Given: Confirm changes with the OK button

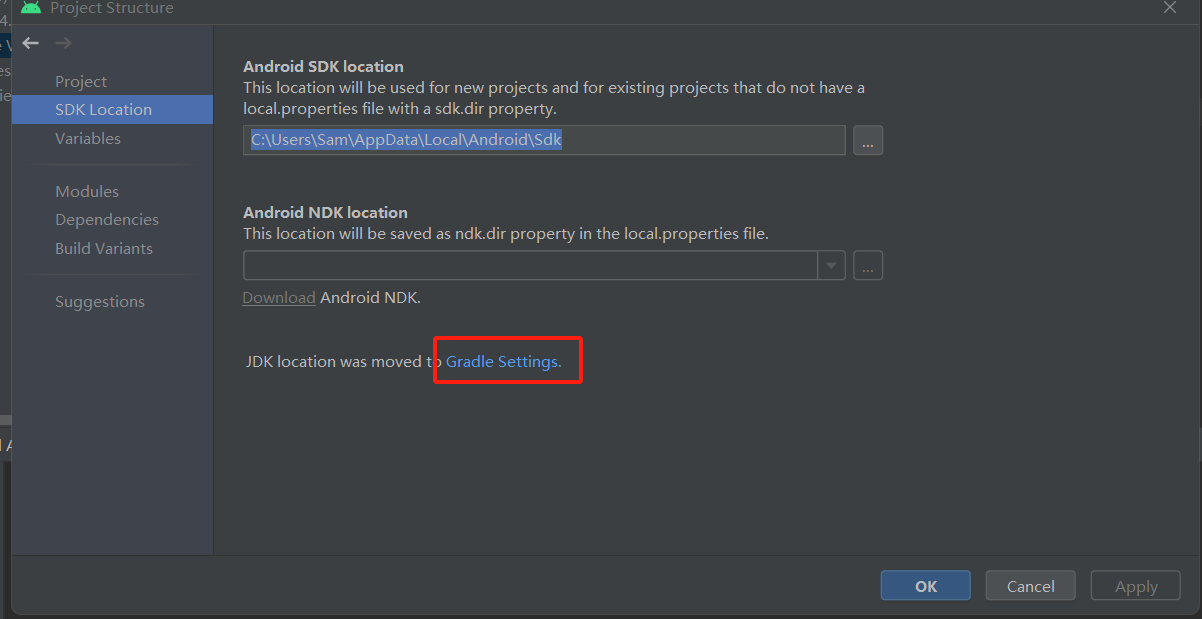Looking at the screenshot, I should 924,585.
